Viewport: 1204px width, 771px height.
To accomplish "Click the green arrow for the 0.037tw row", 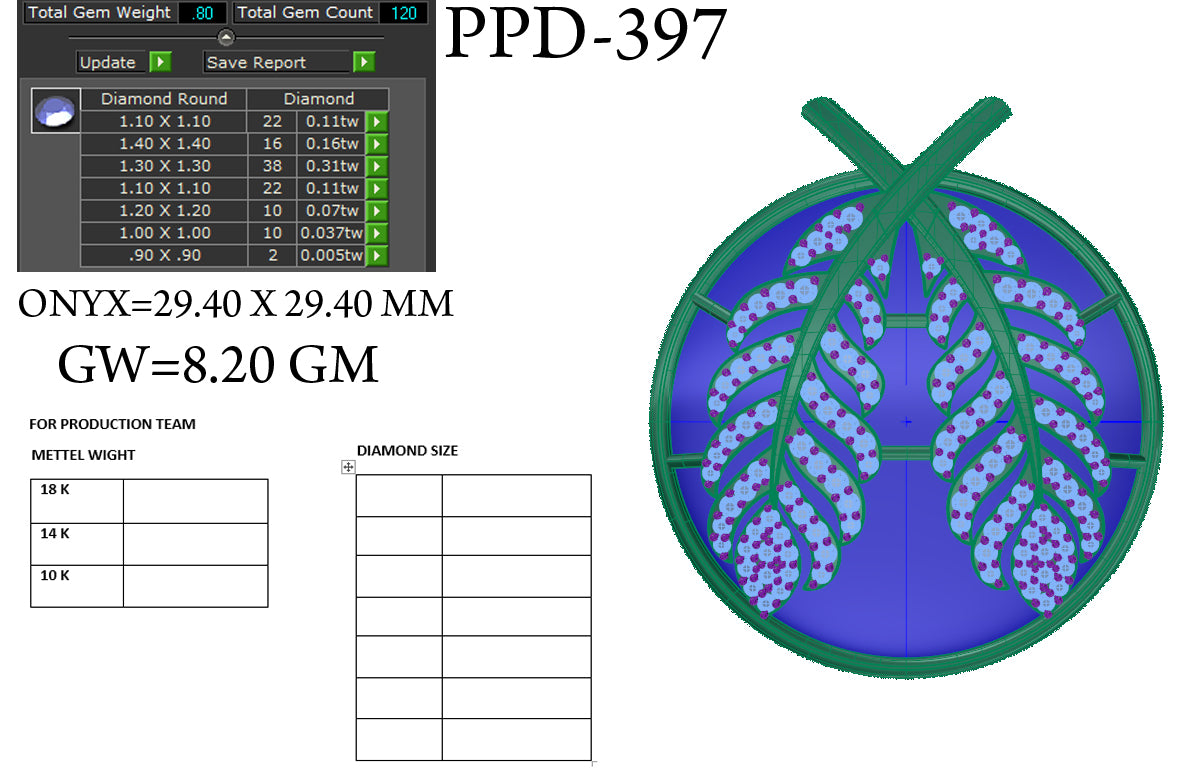I will (374, 233).
